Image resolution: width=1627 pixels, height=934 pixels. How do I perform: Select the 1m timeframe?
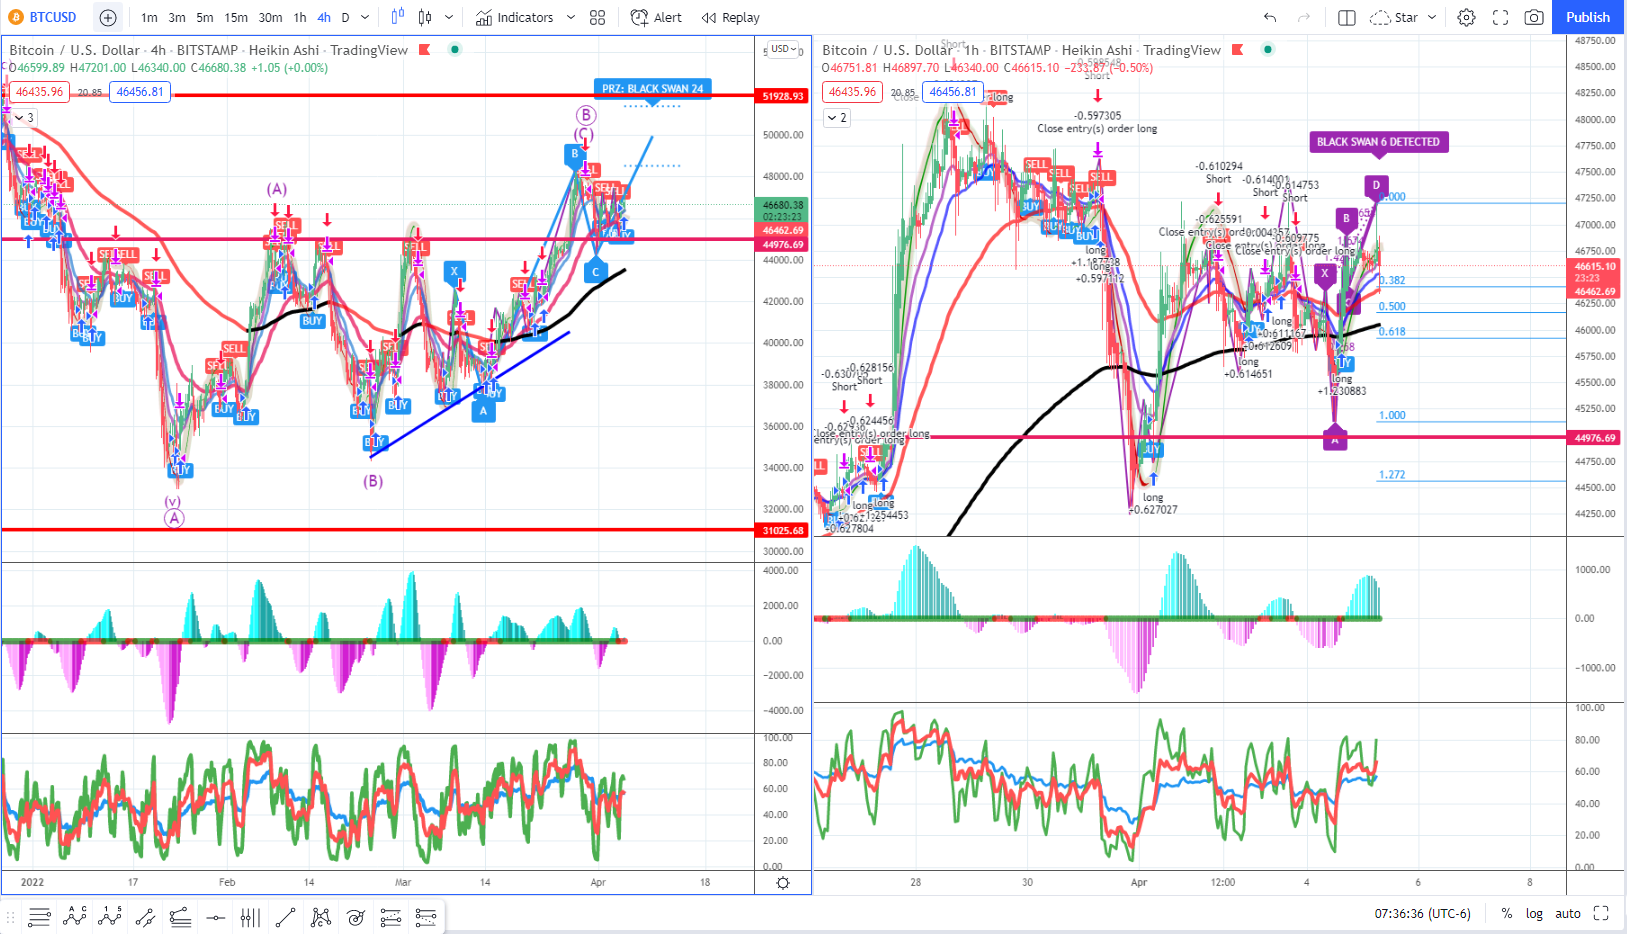click(149, 17)
